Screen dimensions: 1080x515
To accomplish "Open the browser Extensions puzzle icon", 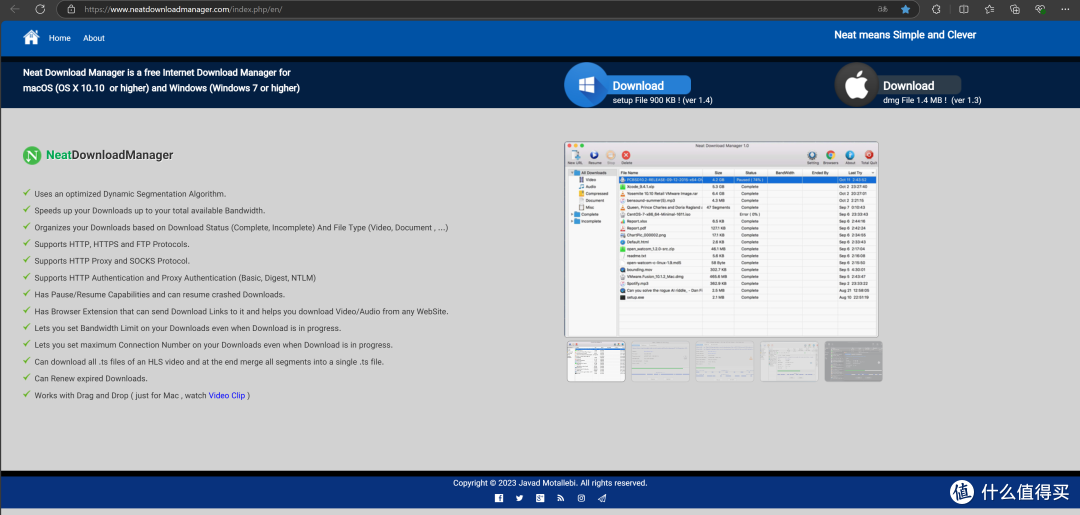I will click(936, 10).
